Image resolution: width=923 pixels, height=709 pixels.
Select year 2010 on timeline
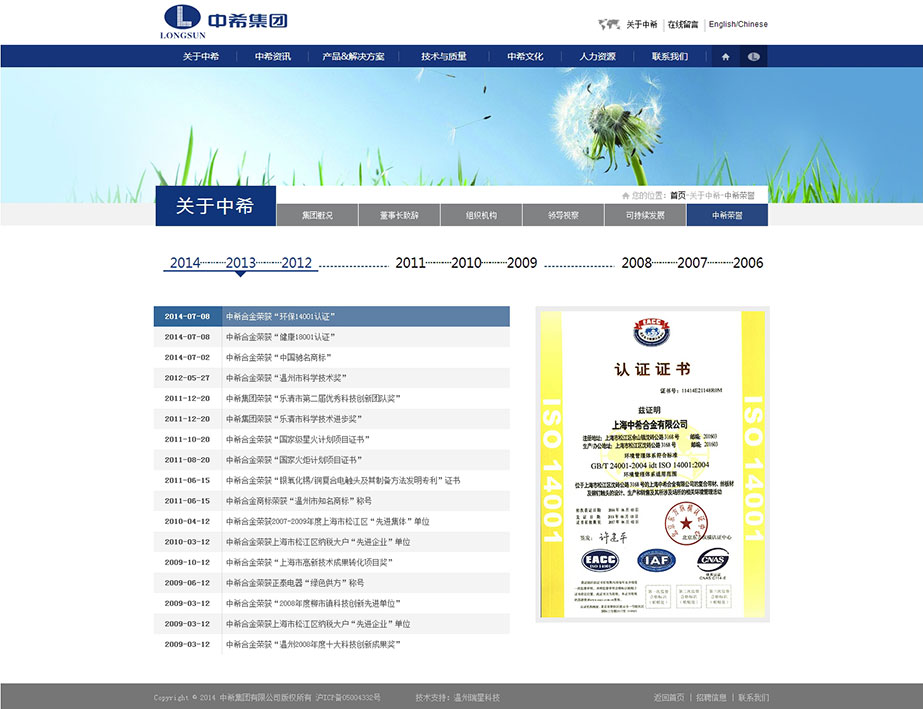coord(466,263)
